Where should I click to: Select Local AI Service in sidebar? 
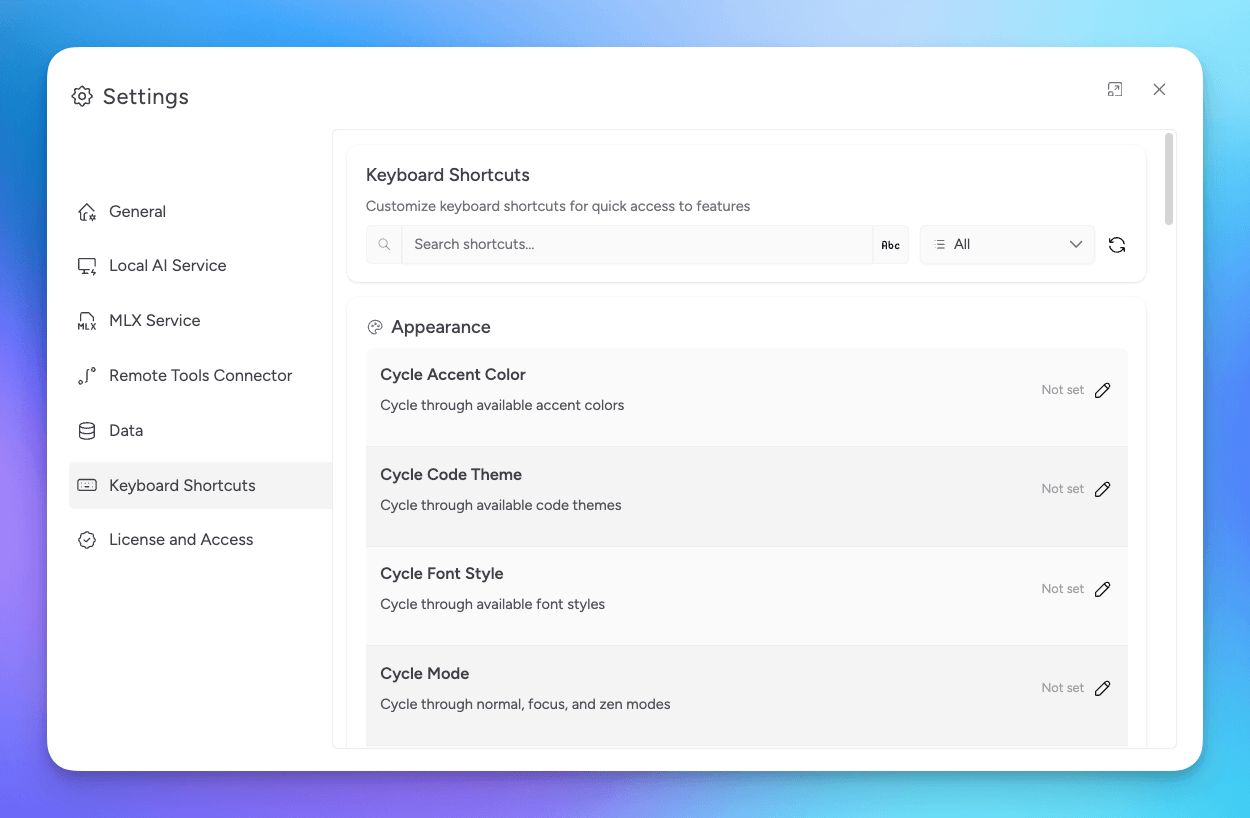pos(167,265)
